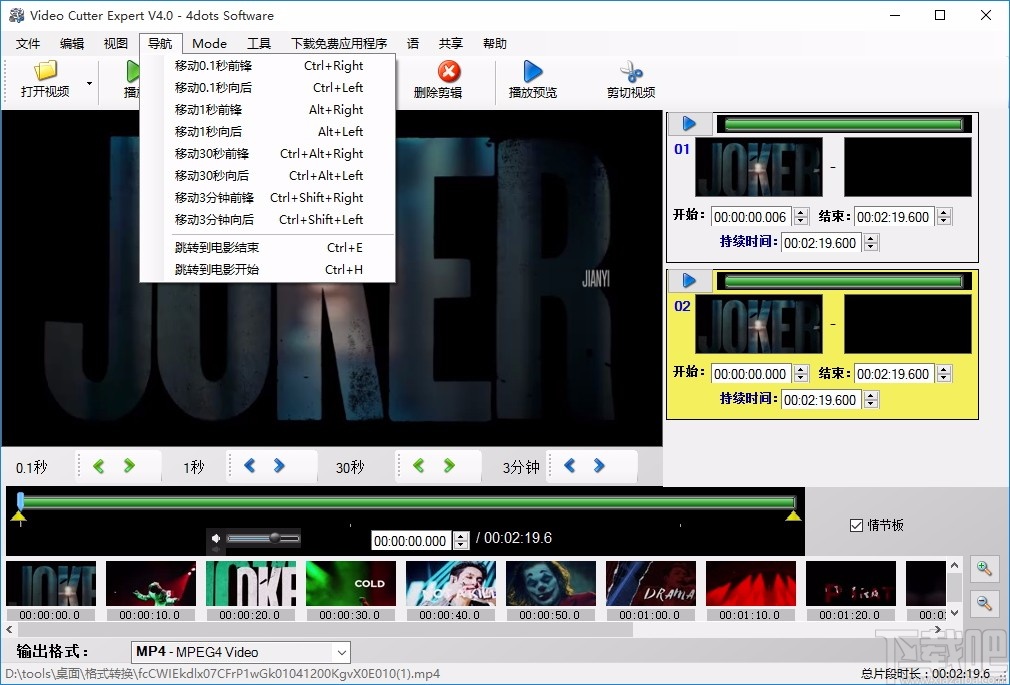
Task: Play clip 02 using its play button
Action: (689, 280)
